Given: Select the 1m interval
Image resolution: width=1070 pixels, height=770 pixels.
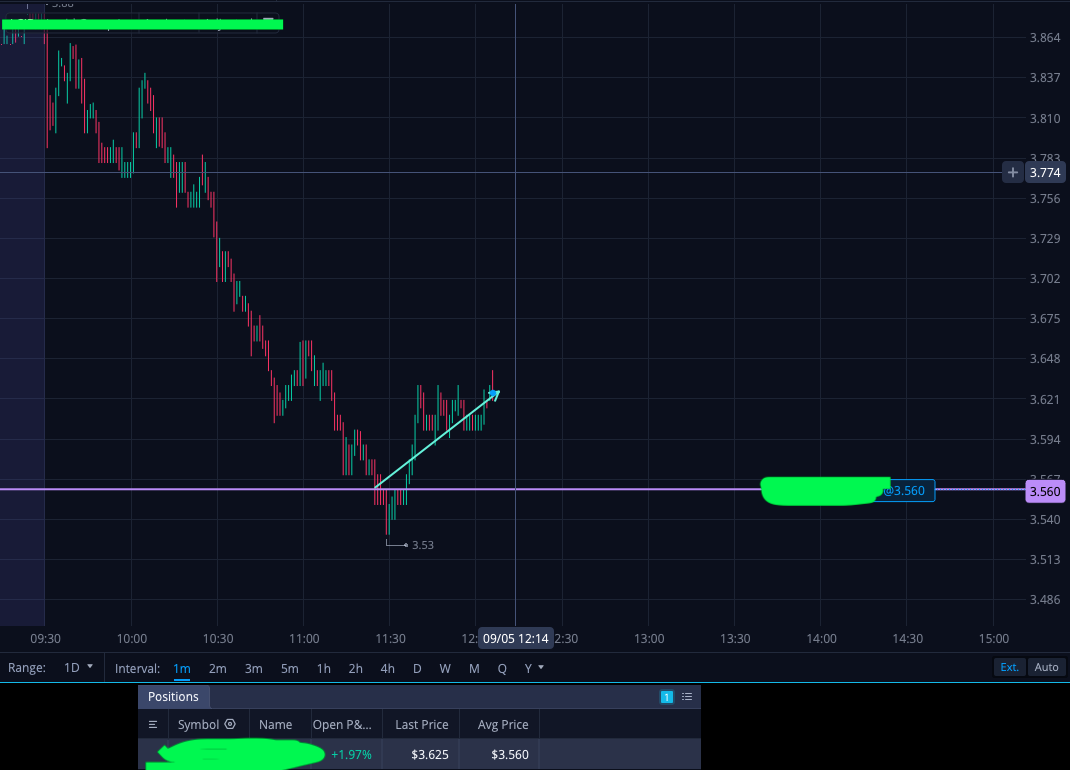Looking at the screenshot, I should 182,669.
